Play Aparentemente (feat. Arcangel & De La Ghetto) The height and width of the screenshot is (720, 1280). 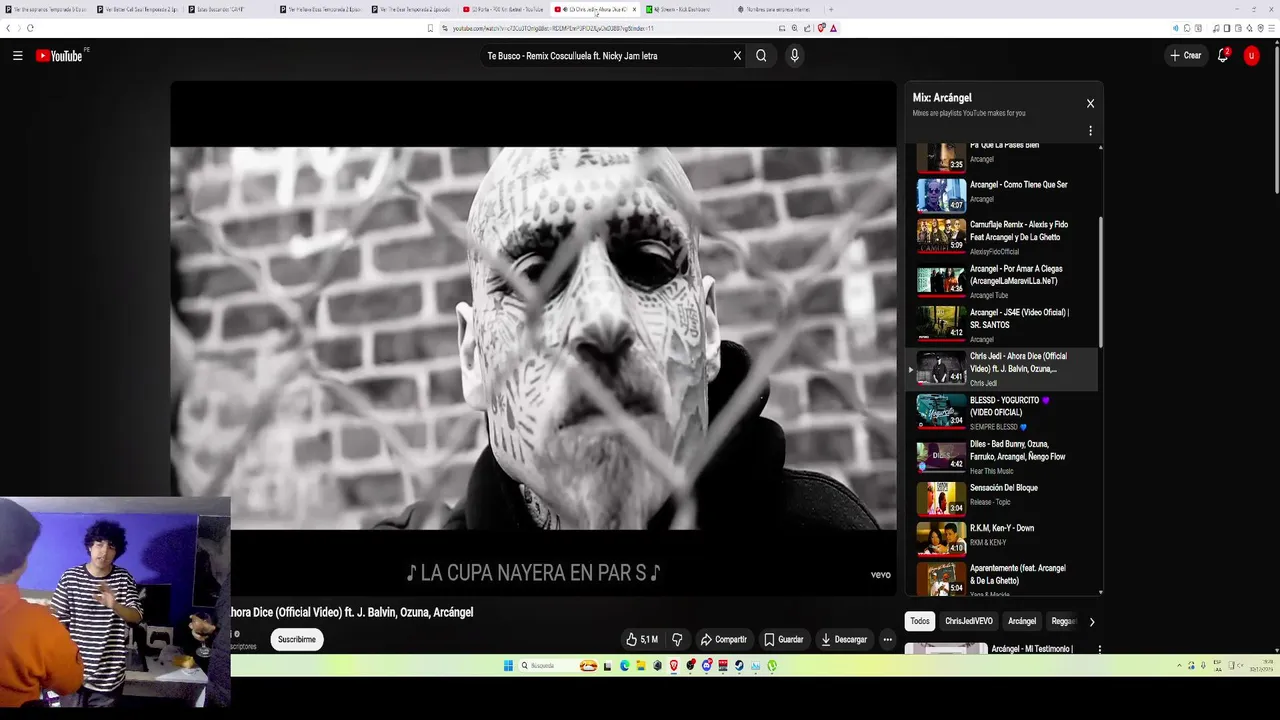coord(1007,579)
